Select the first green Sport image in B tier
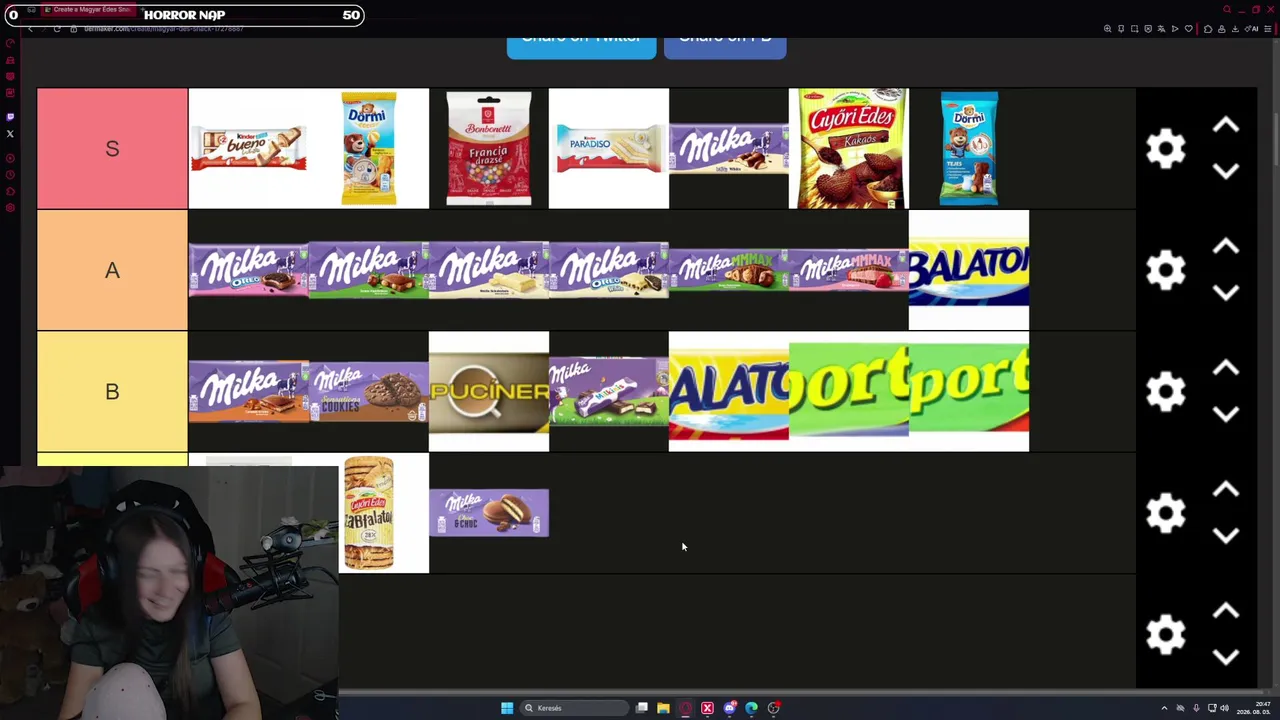Image resolution: width=1280 pixels, height=720 pixels. point(849,391)
